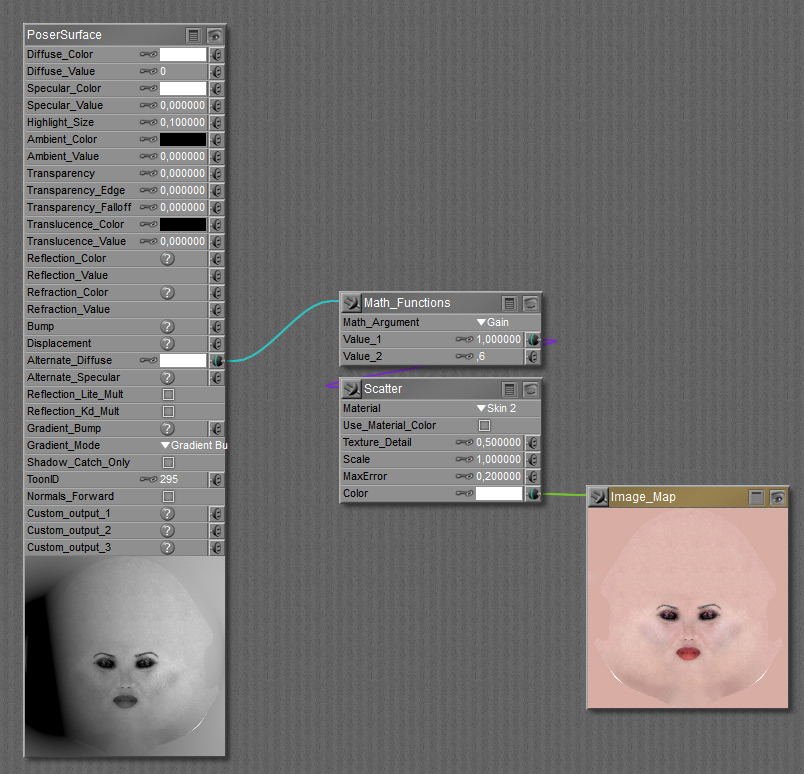Collapse PoserSurface node parameters list button

tap(194, 35)
